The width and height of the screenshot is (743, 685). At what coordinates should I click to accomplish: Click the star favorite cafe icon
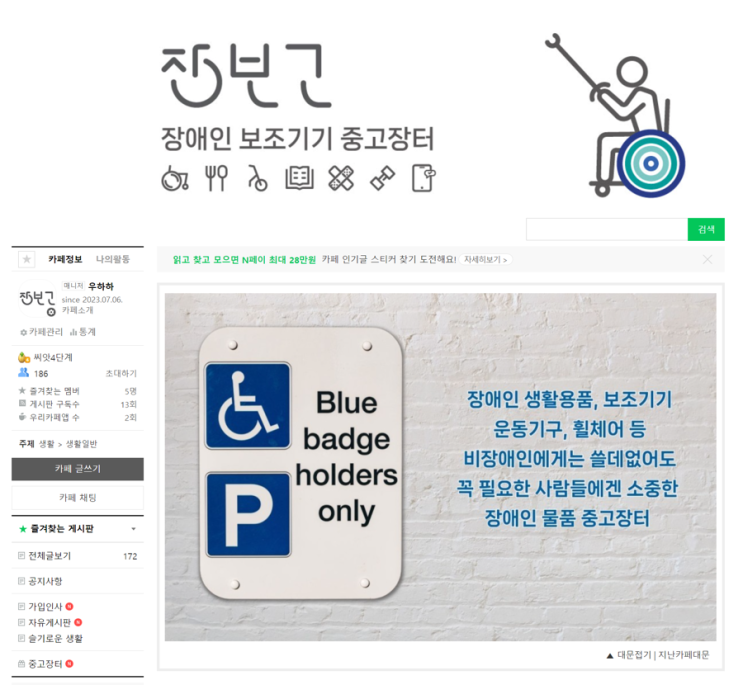point(27,259)
